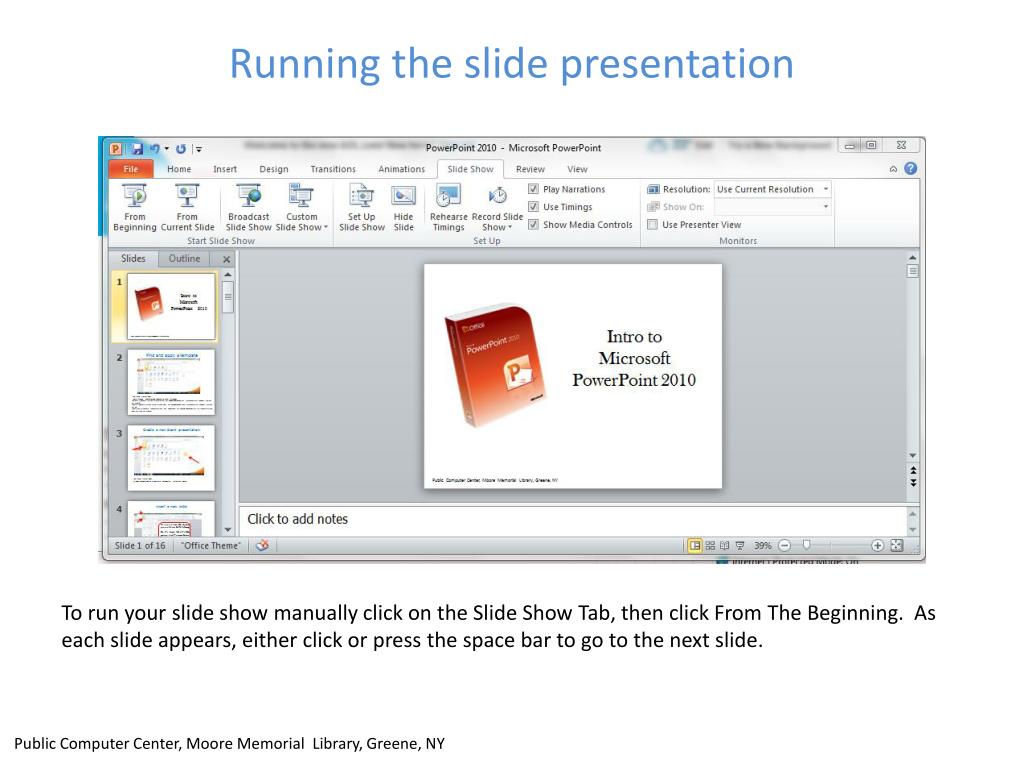
Task: Click the slide title text Intro to Microsoft PowerPoint 2010
Action: coord(634,358)
